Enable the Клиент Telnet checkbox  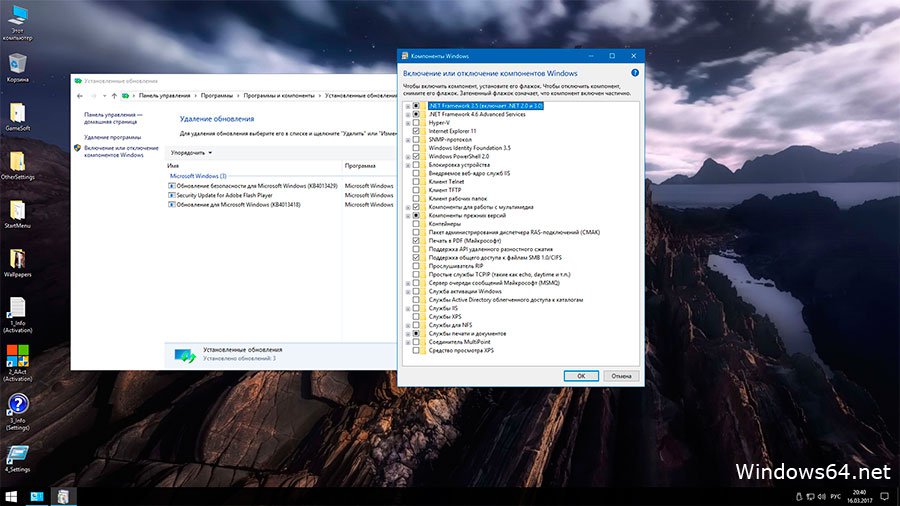pos(416,181)
